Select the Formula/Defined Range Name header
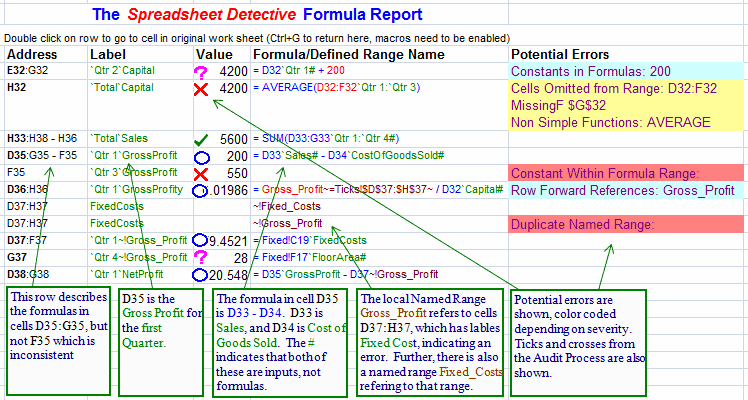The image size is (748, 400). [349, 54]
